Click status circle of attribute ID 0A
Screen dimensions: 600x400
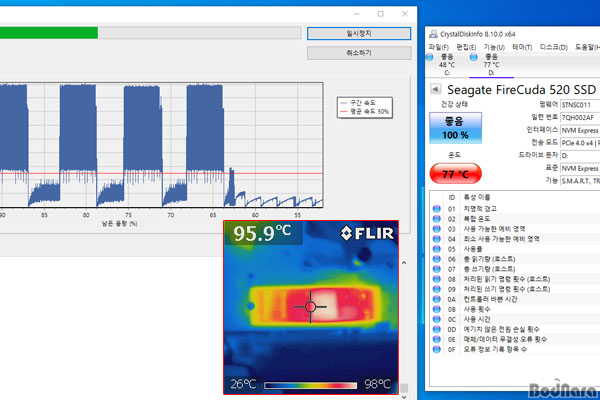point(437,299)
